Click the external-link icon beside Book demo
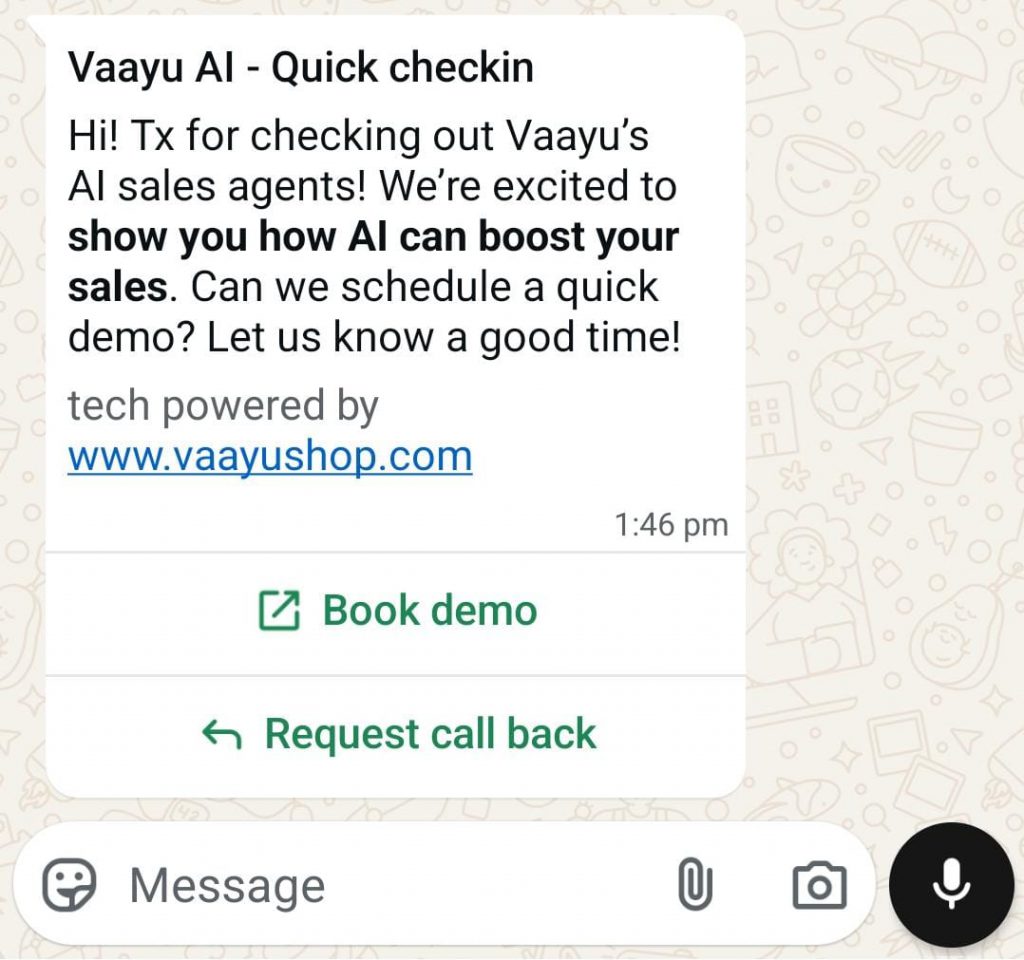 (x=279, y=611)
